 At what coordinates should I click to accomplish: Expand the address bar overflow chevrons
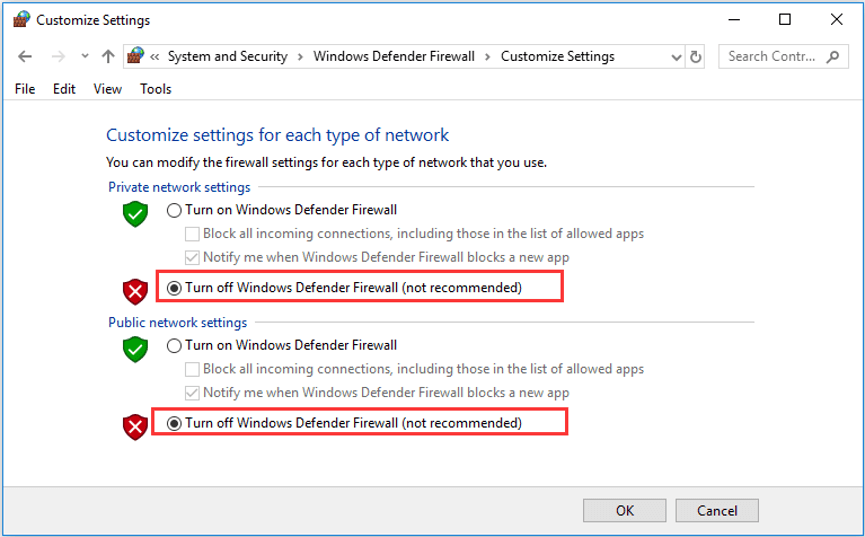[155, 57]
